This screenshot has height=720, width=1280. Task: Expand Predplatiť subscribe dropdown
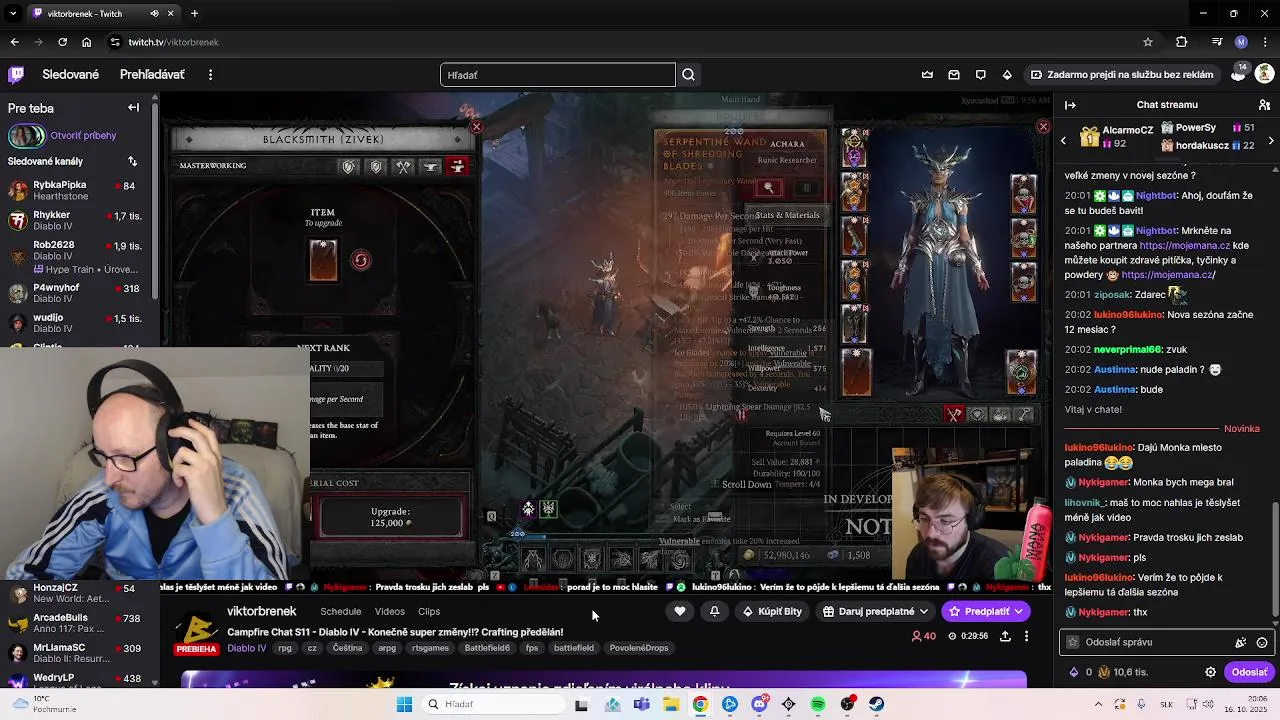point(986,611)
